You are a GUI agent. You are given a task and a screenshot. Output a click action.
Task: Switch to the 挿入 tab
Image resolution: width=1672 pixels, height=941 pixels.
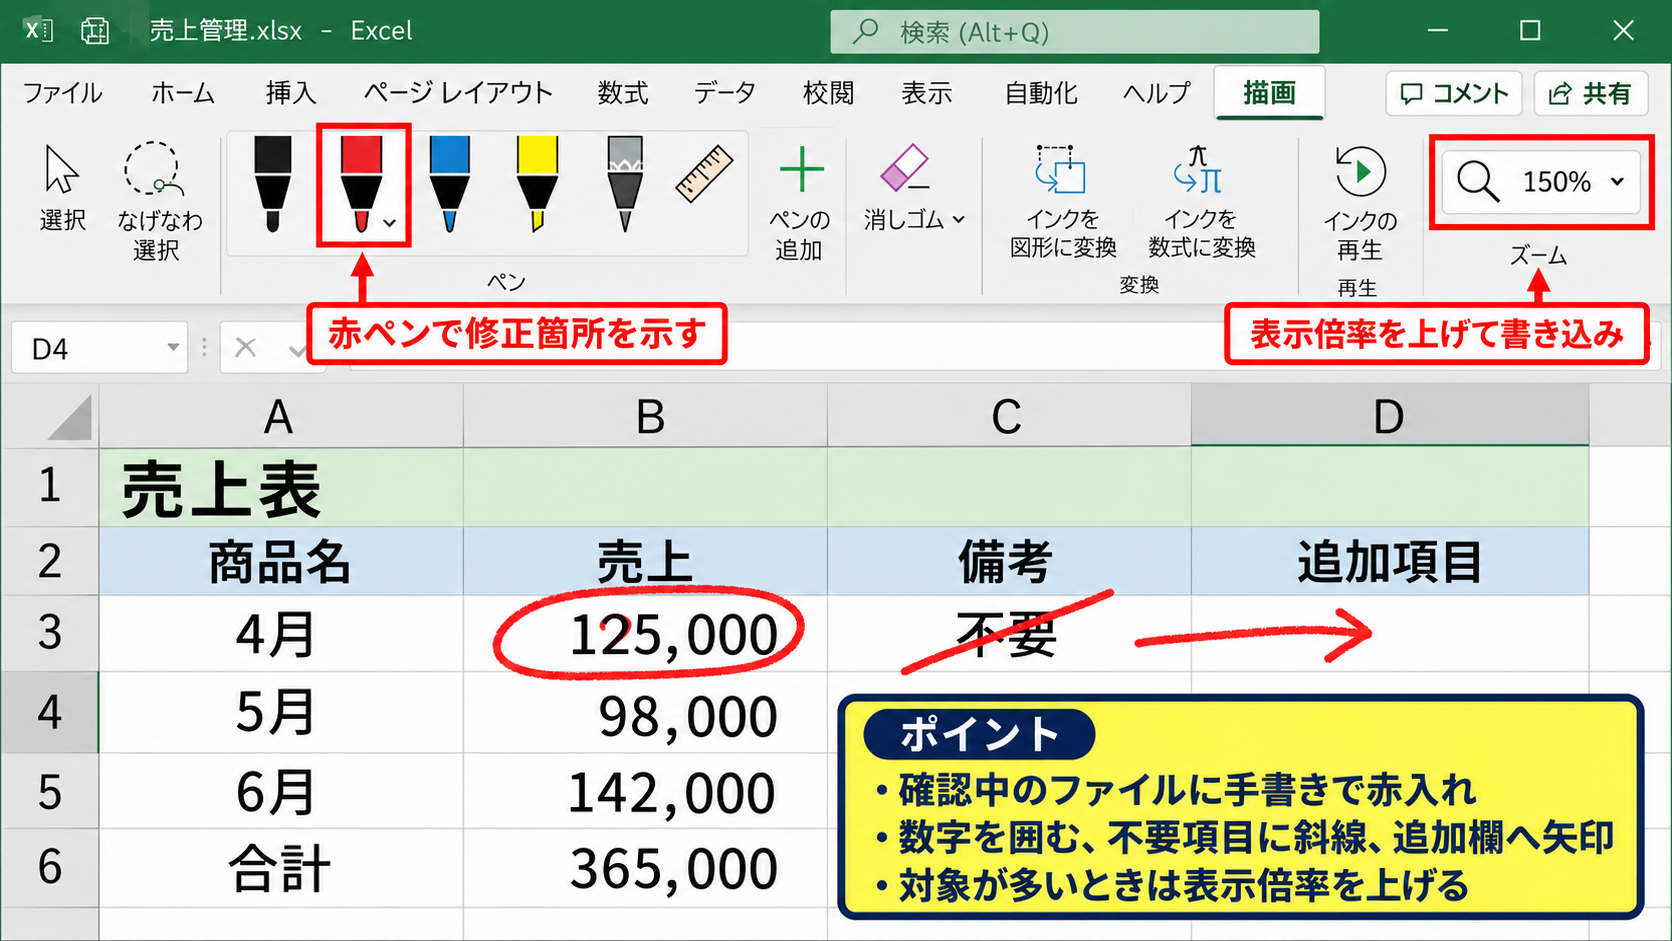coord(291,93)
